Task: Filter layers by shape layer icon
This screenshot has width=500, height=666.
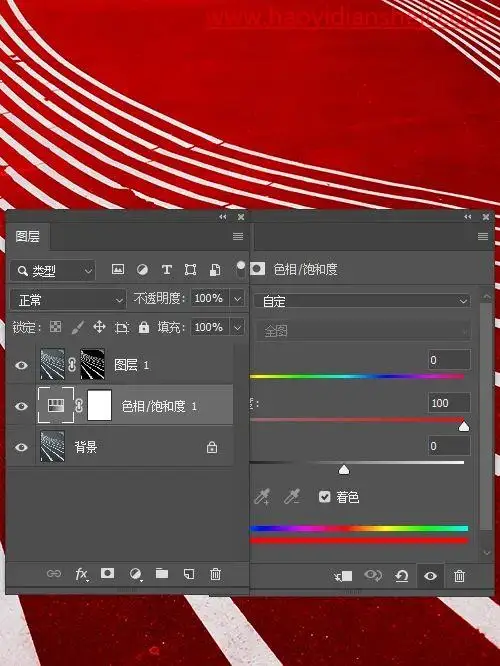Action: [190, 270]
